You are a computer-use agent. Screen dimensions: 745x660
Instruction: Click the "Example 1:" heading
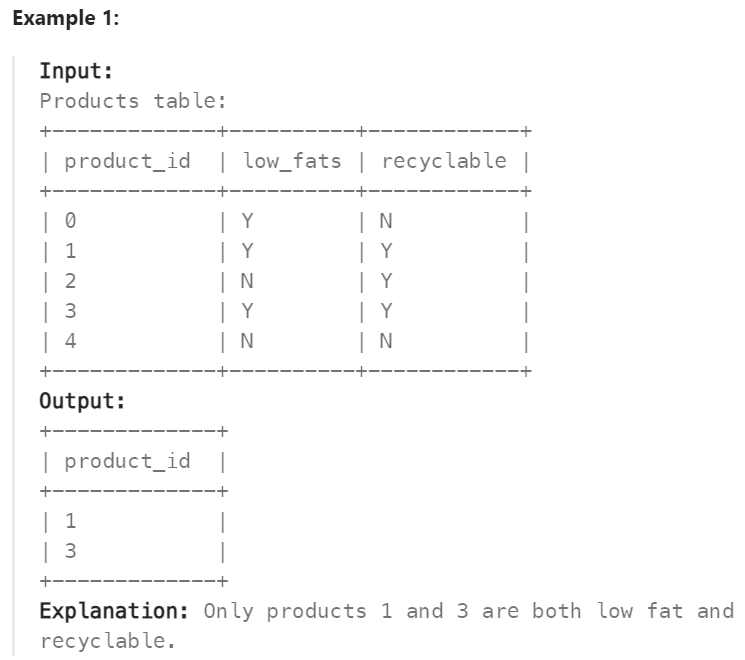click(x=65, y=19)
